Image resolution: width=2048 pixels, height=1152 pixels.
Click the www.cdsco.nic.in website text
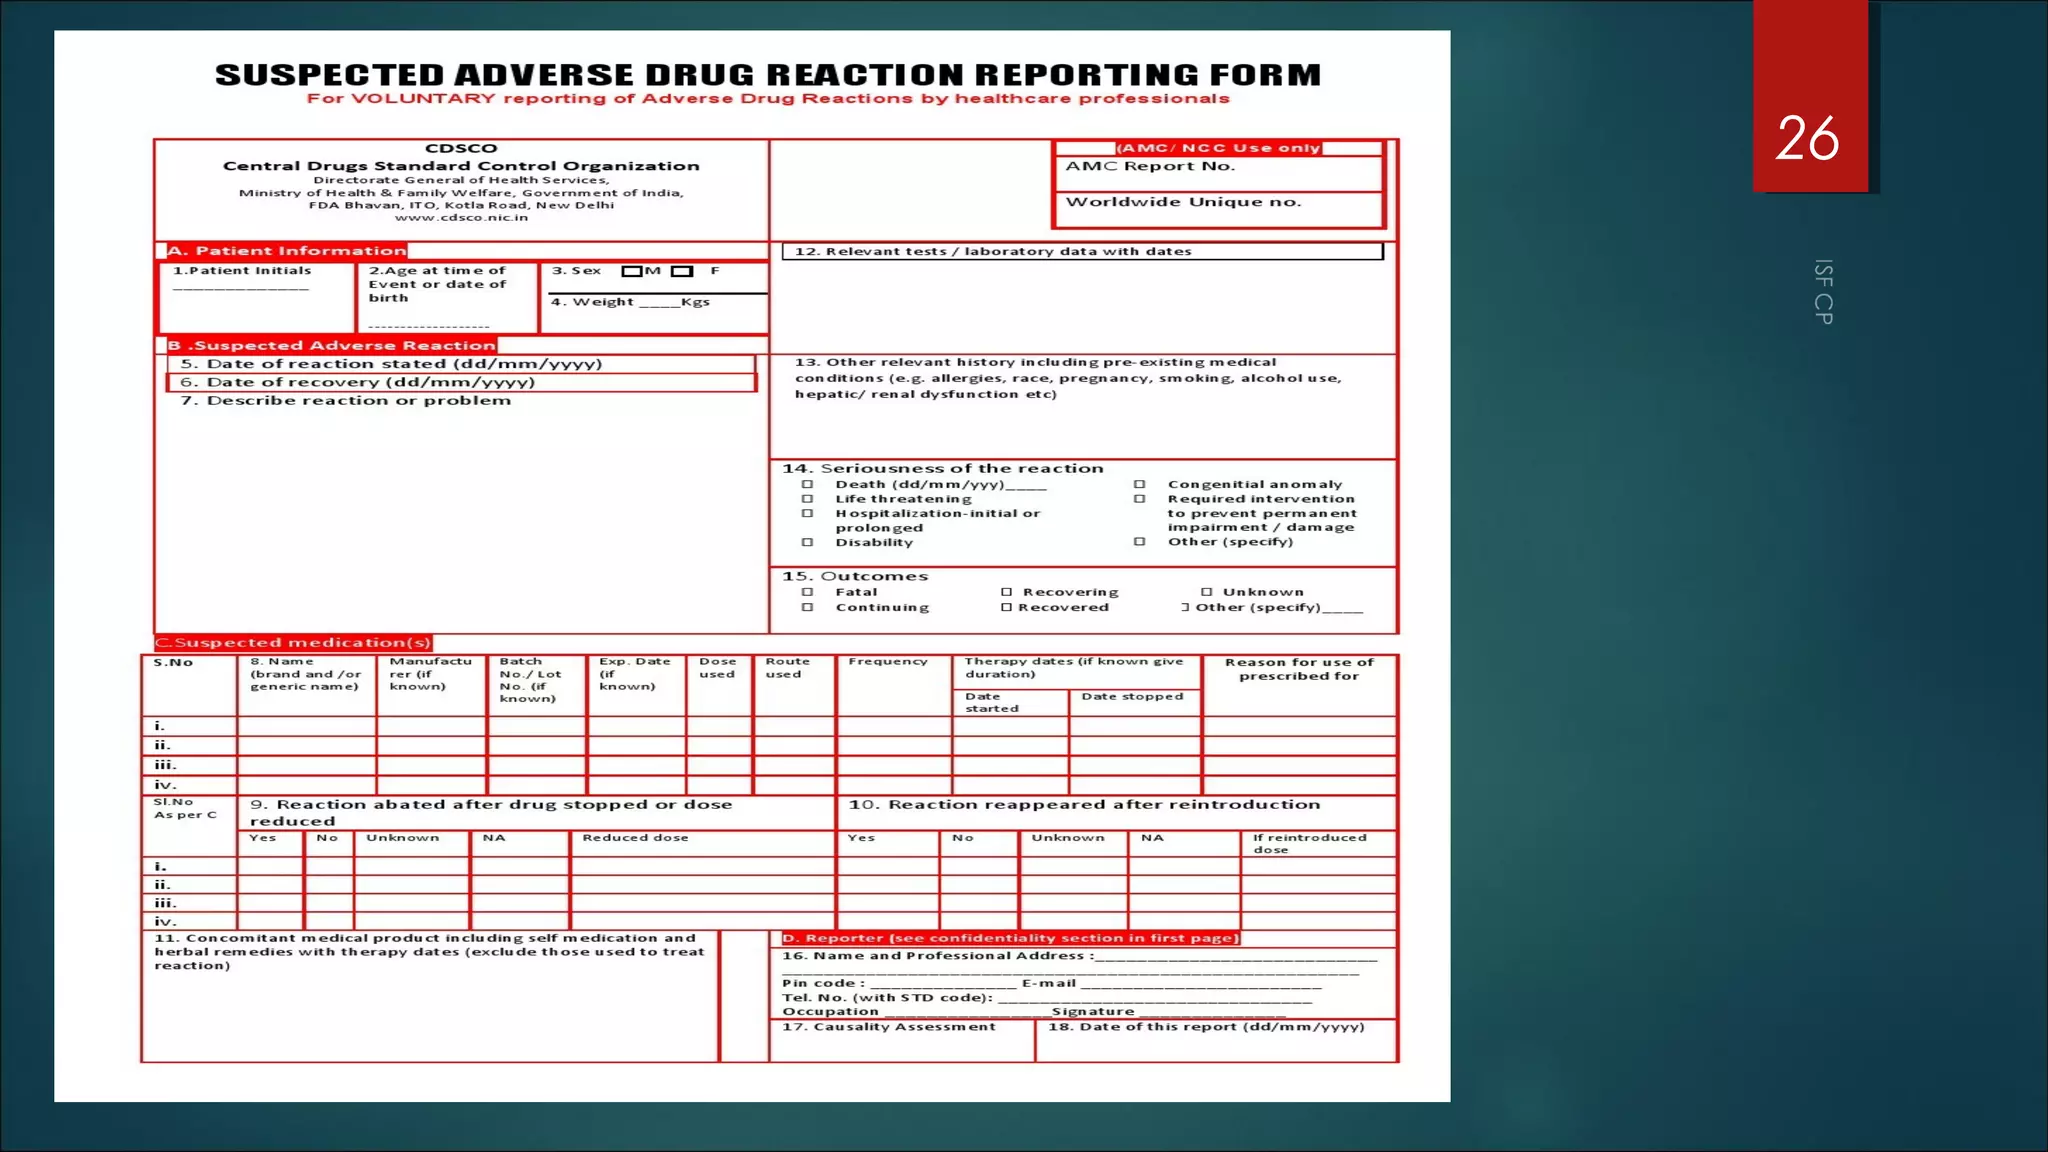pyautogui.click(x=461, y=218)
